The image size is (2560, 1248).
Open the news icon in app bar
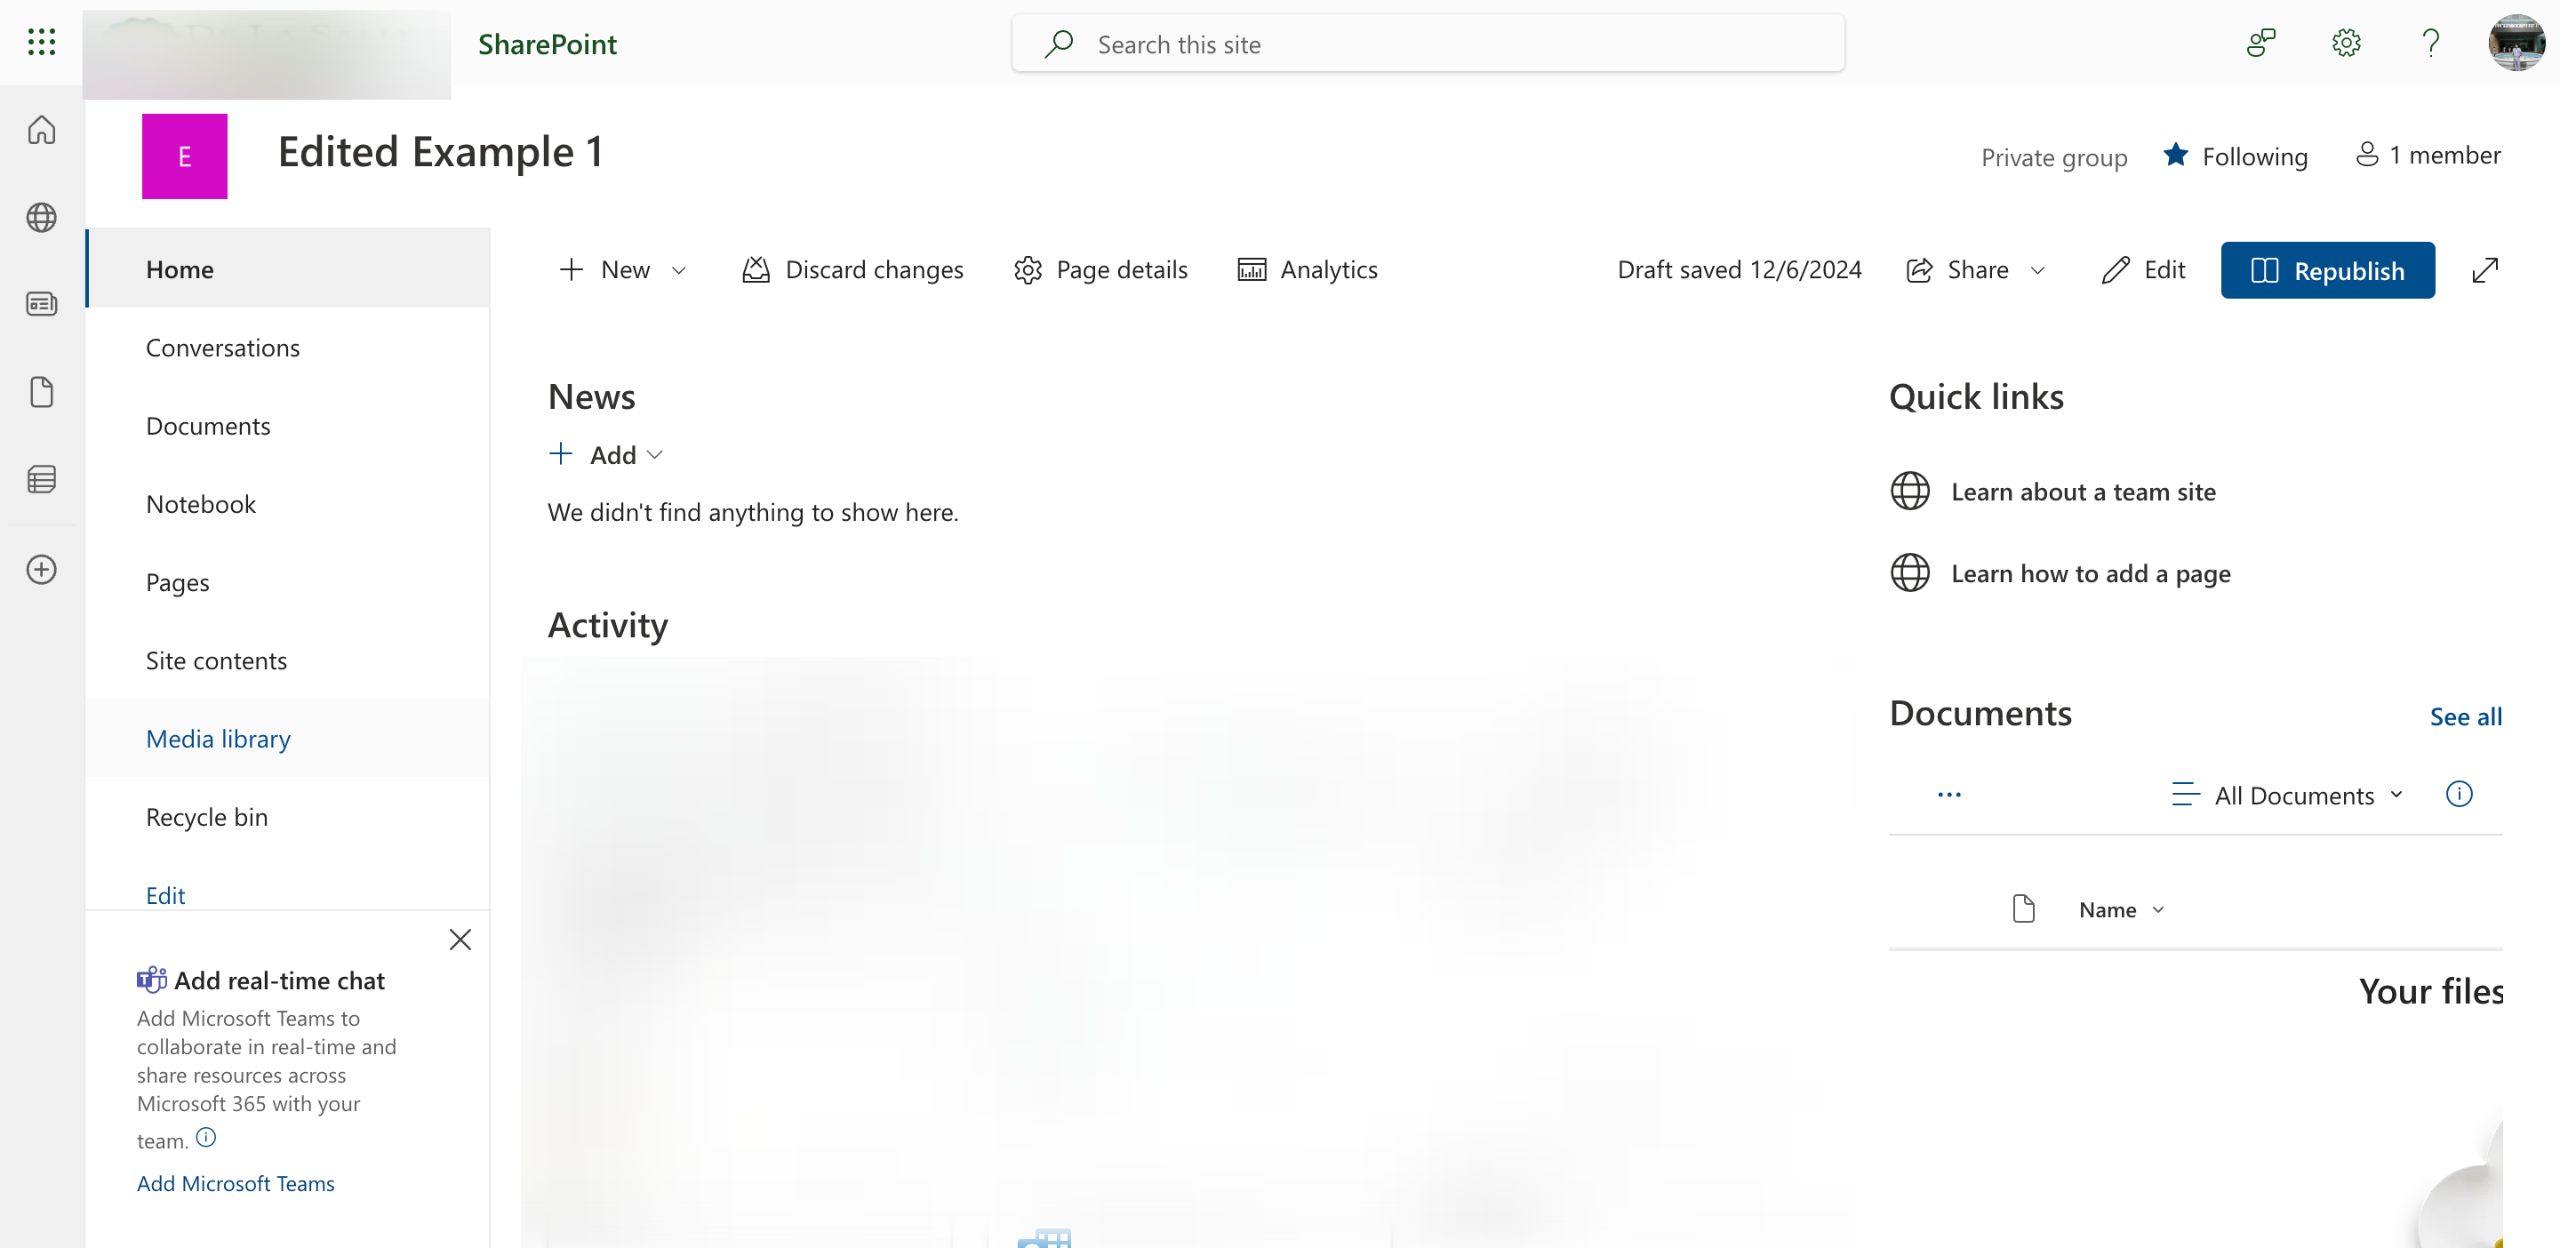41,304
